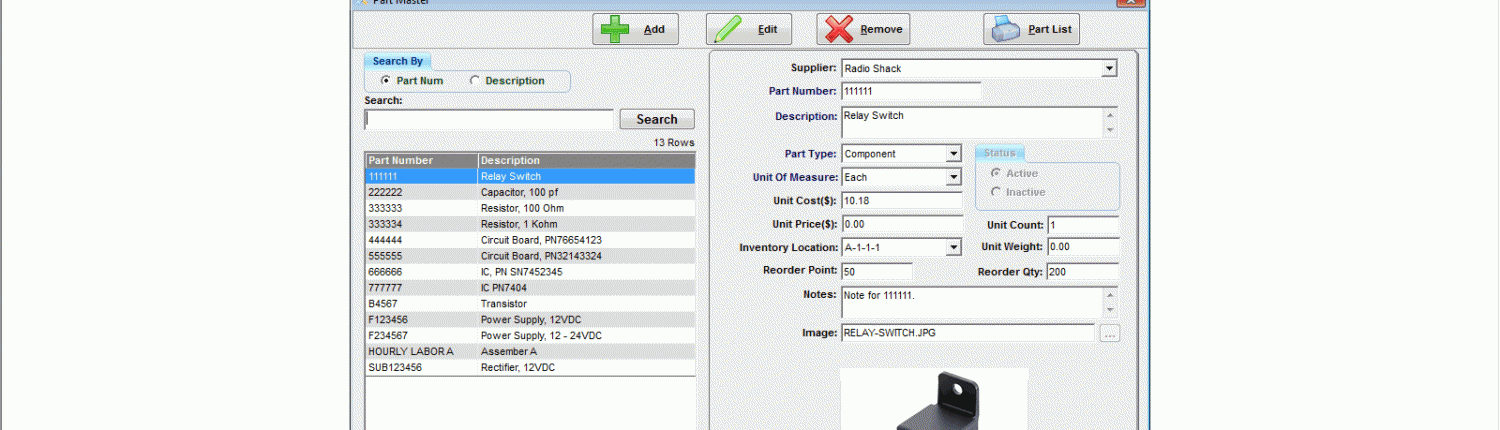Select the Description search radio button
This screenshot has height=430, width=1500.
click(x=475, y=81)
